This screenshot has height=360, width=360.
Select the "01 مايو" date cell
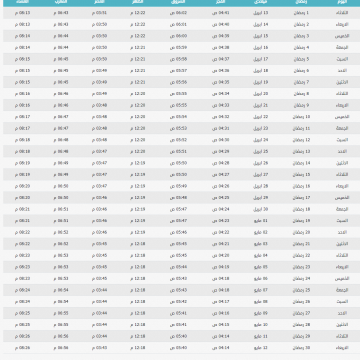coord(261,221)
